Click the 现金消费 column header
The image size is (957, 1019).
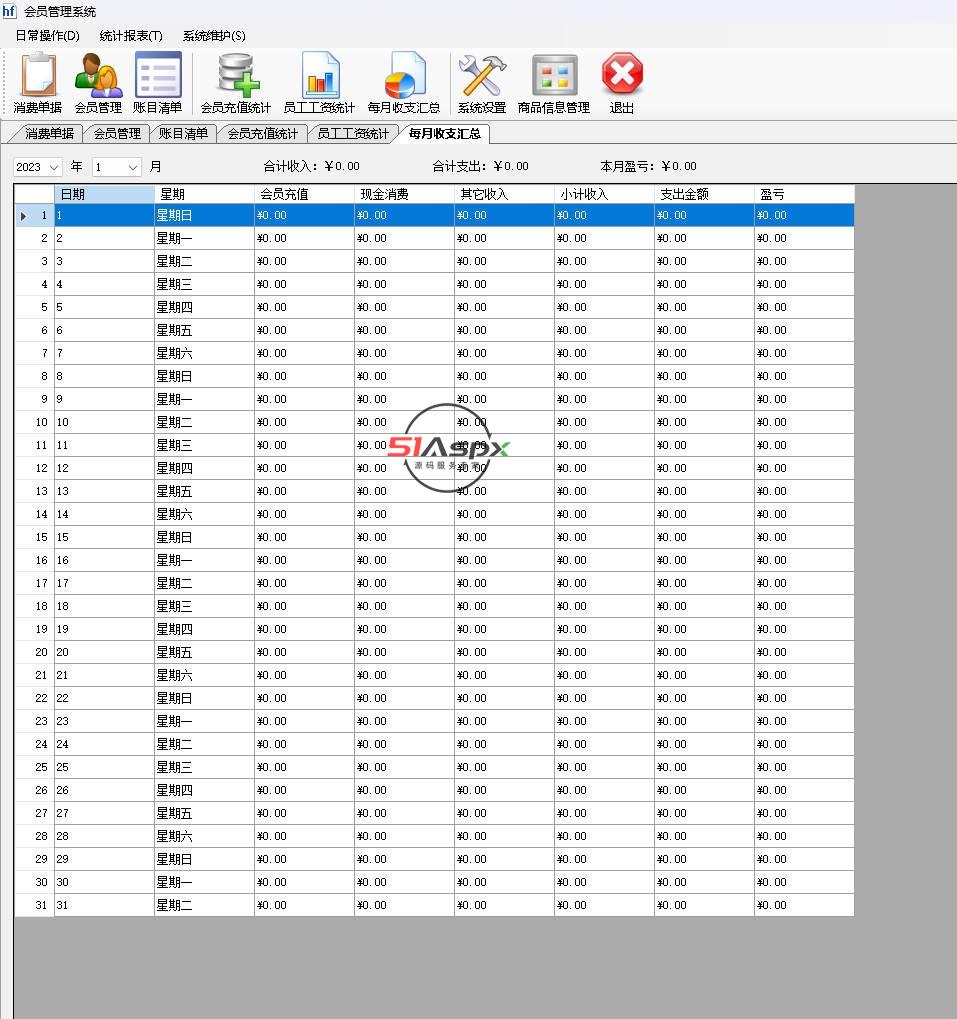click(404, 194)
